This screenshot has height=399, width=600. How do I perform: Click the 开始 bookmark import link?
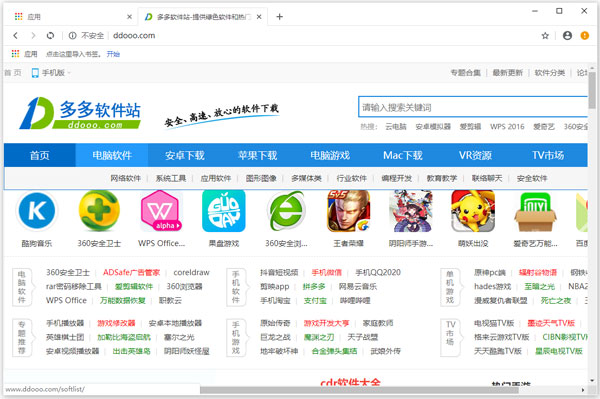113,54
